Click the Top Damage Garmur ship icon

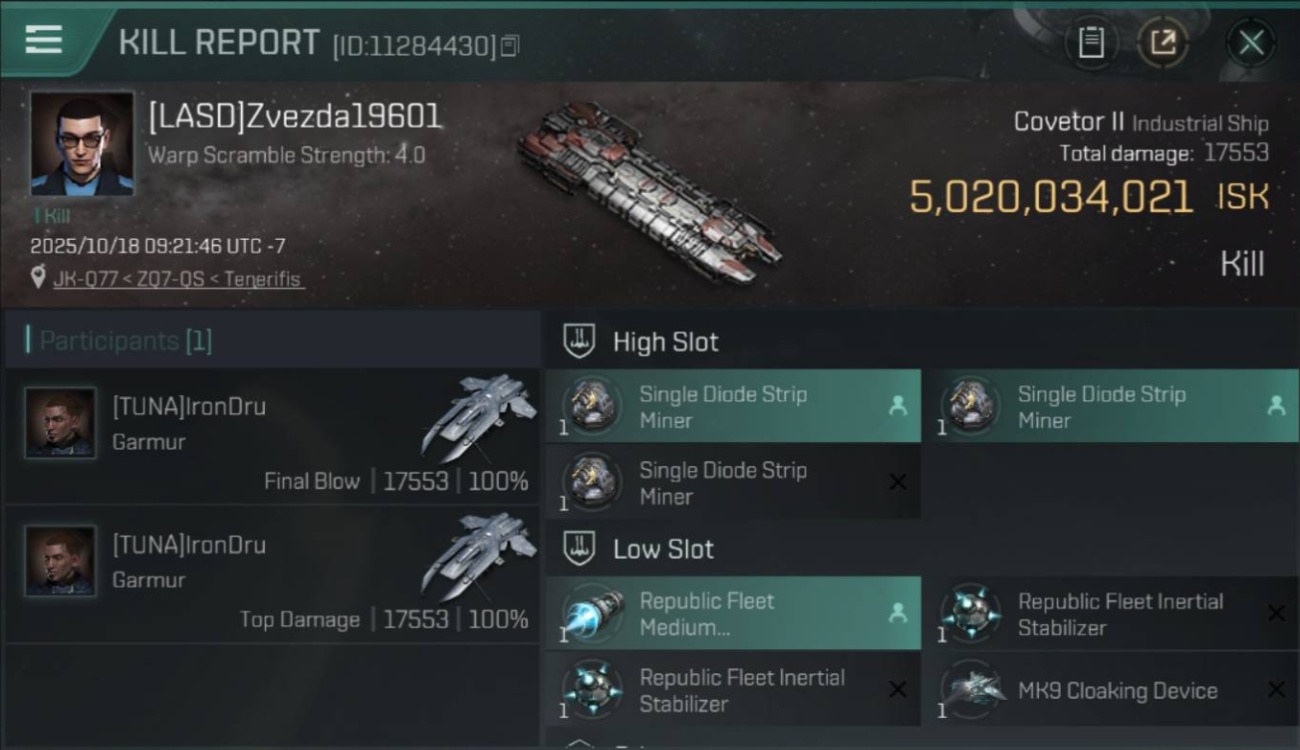point(478,556)
